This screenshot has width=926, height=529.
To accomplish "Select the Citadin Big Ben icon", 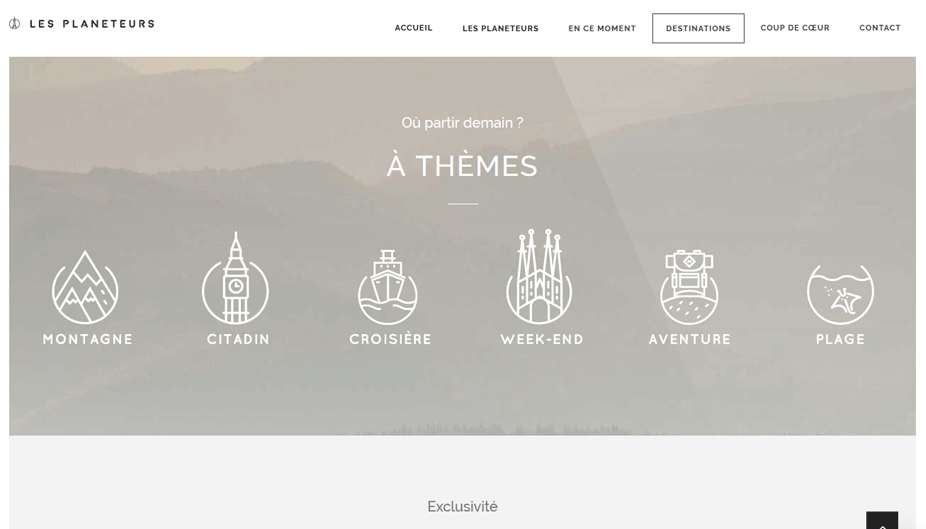I will 236,277.
